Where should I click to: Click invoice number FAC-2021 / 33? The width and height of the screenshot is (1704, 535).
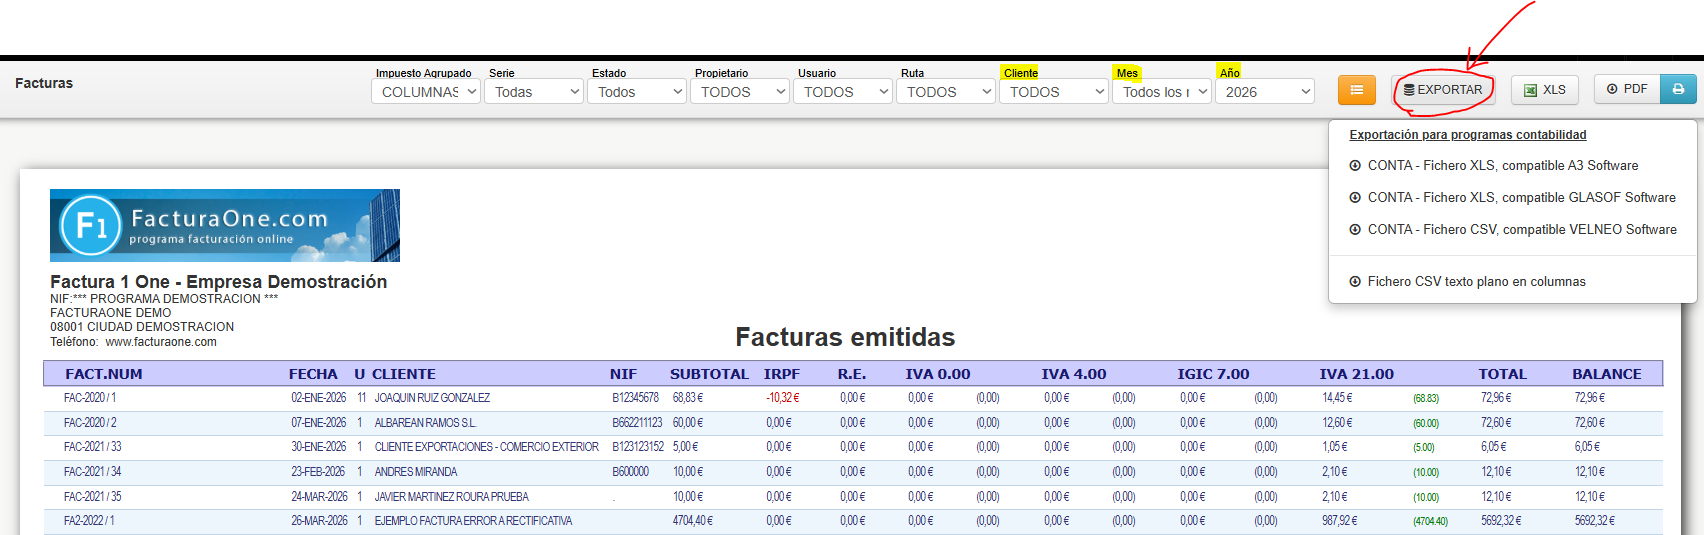click(93, 447)
